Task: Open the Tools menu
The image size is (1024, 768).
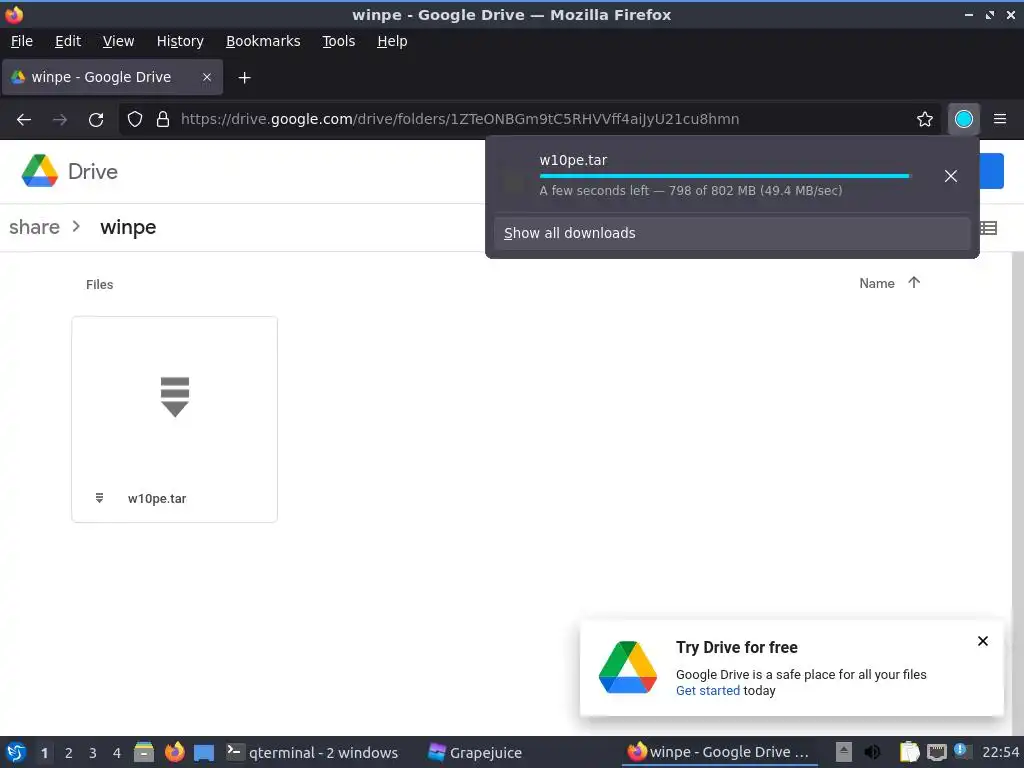Action: pos(338,41)
